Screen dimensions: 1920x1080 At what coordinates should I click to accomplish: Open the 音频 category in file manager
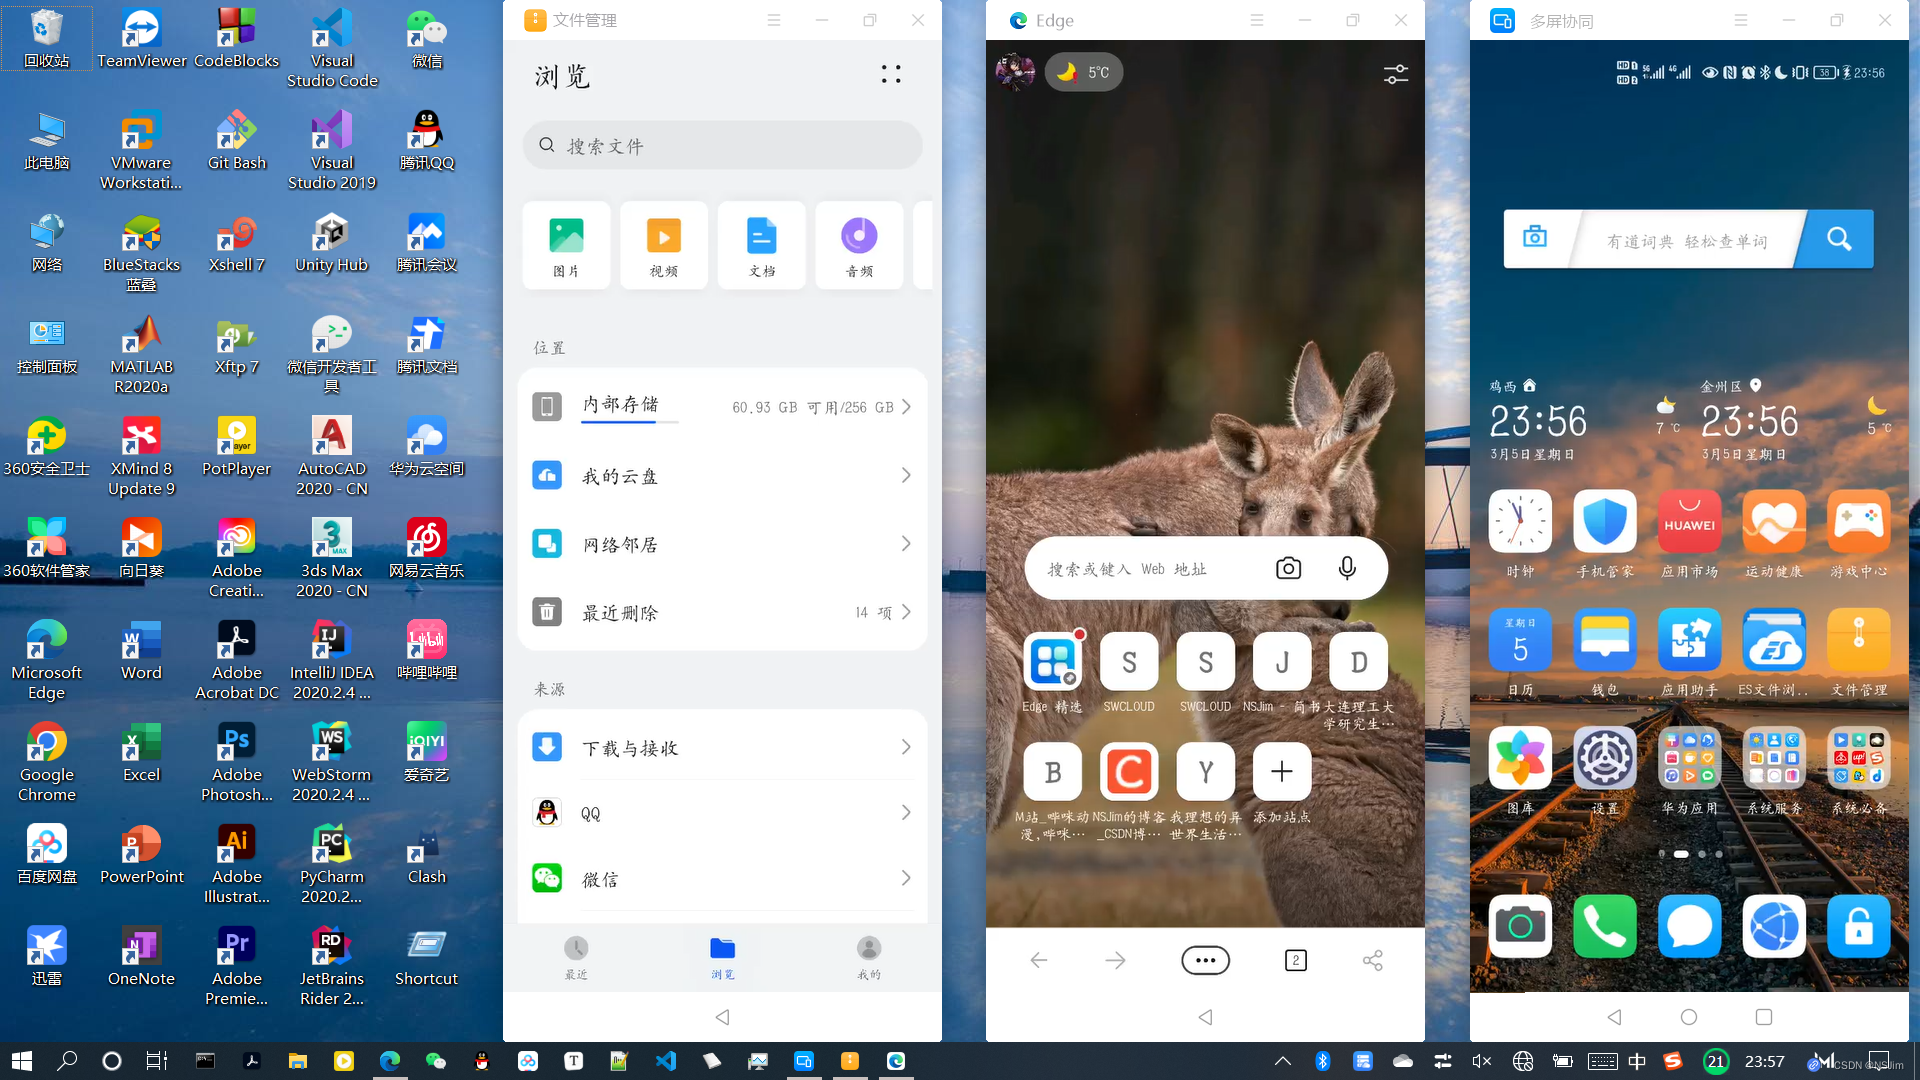coord(858,245)
